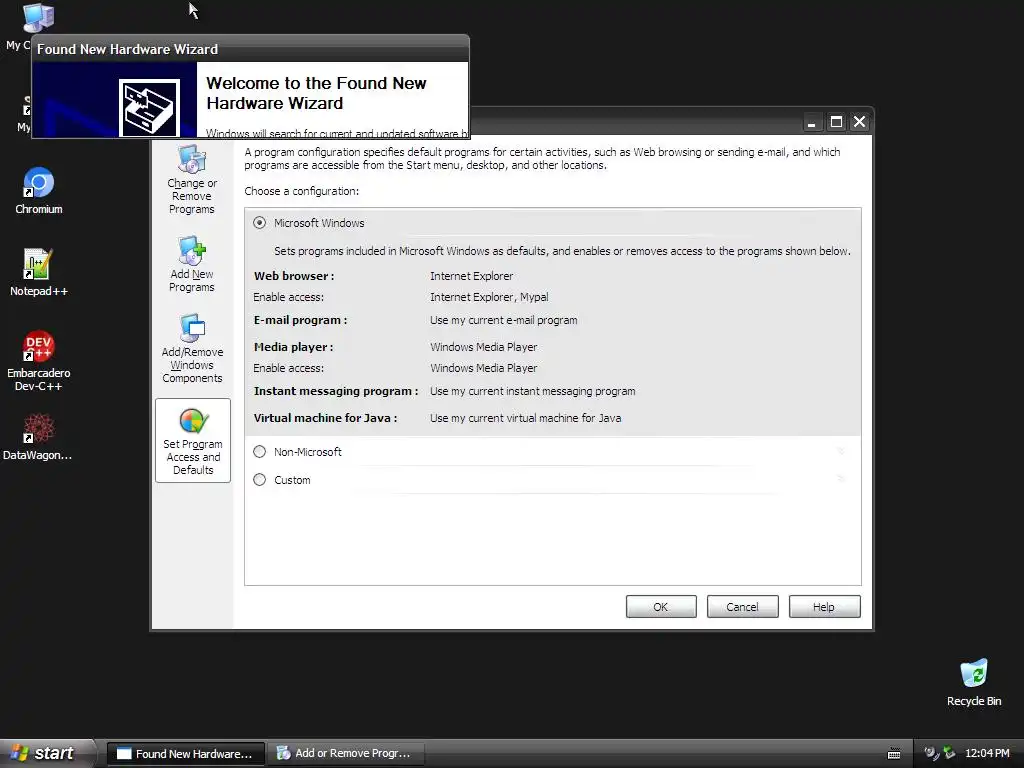
Task: Open Embarcadero Dev-C++ desktop shortcut
Action: coord(39,360)
